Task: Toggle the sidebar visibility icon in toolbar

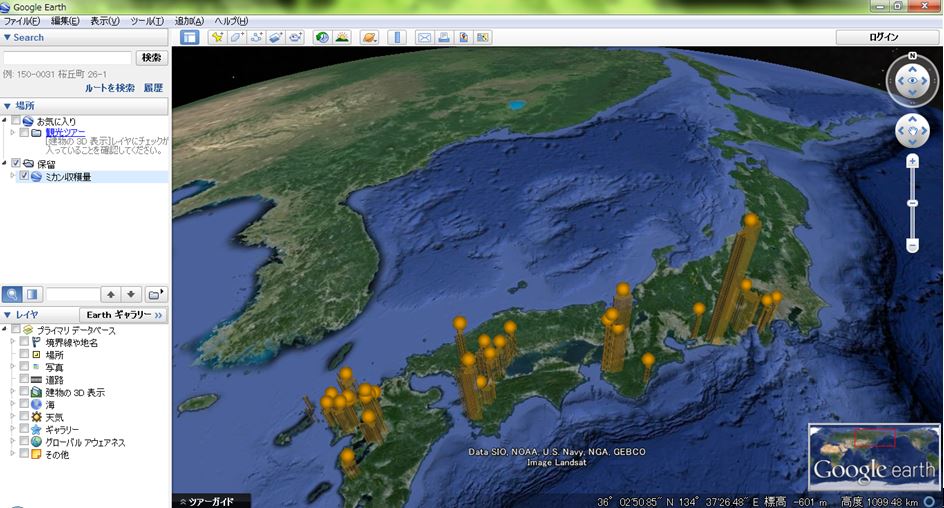Action: (190, 37)
